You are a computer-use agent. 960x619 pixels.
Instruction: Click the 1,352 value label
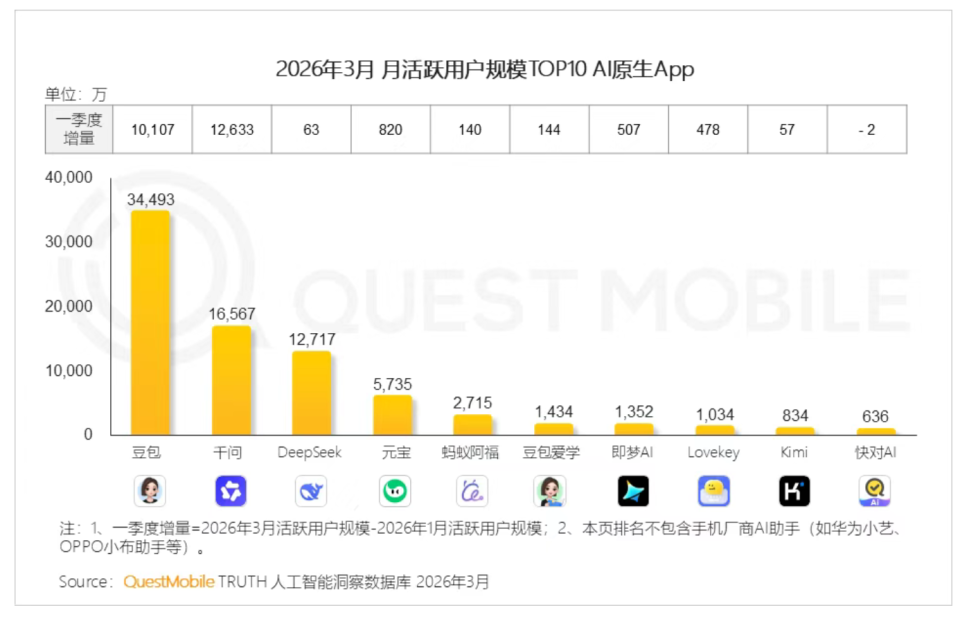click(634, 411)
